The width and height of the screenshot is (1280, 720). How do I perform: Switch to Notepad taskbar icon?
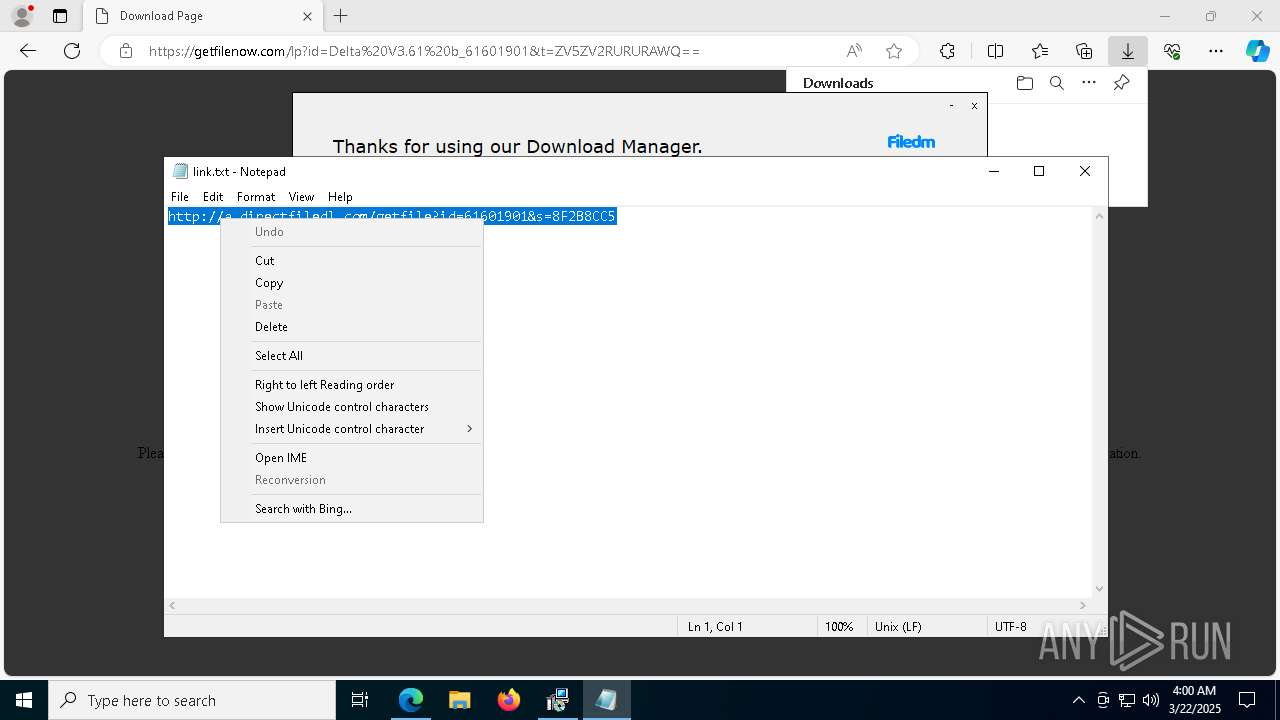click(606, 700)
